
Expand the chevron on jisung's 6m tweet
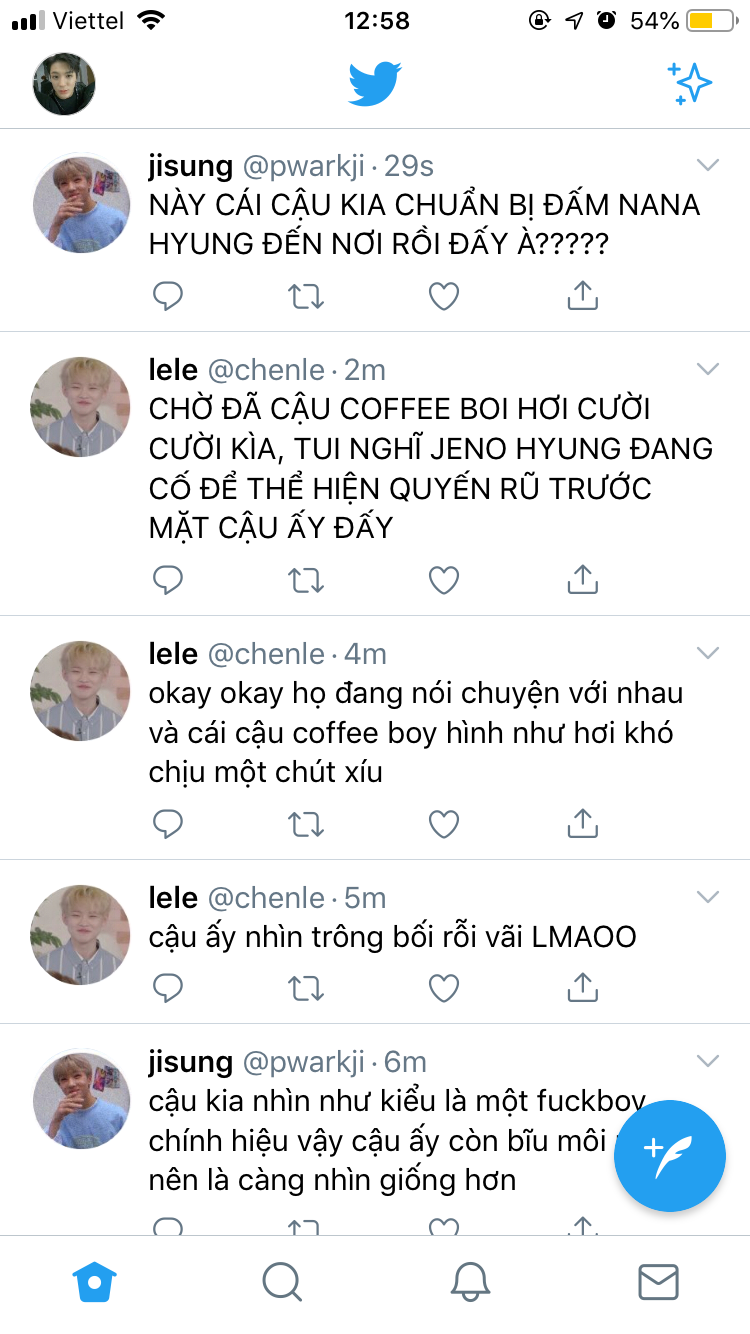point(708,1061)
